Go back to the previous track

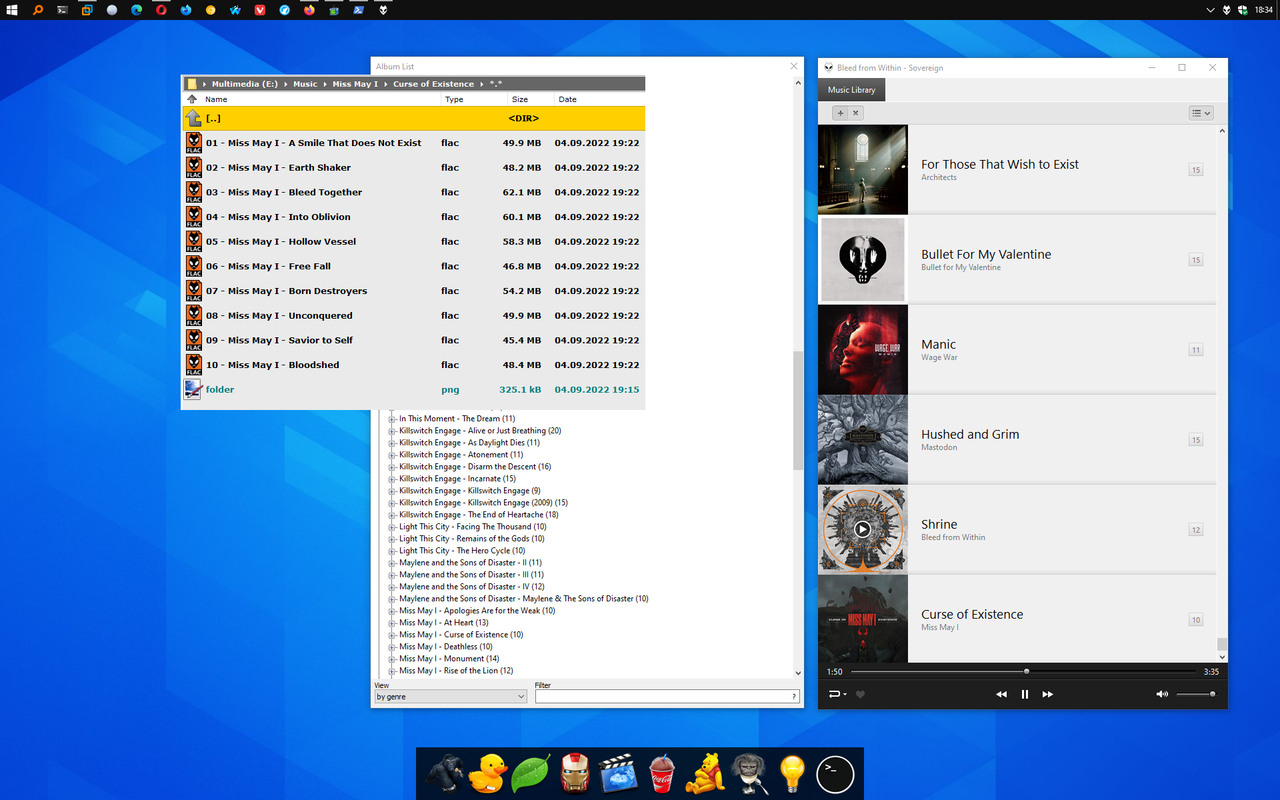1001,694
